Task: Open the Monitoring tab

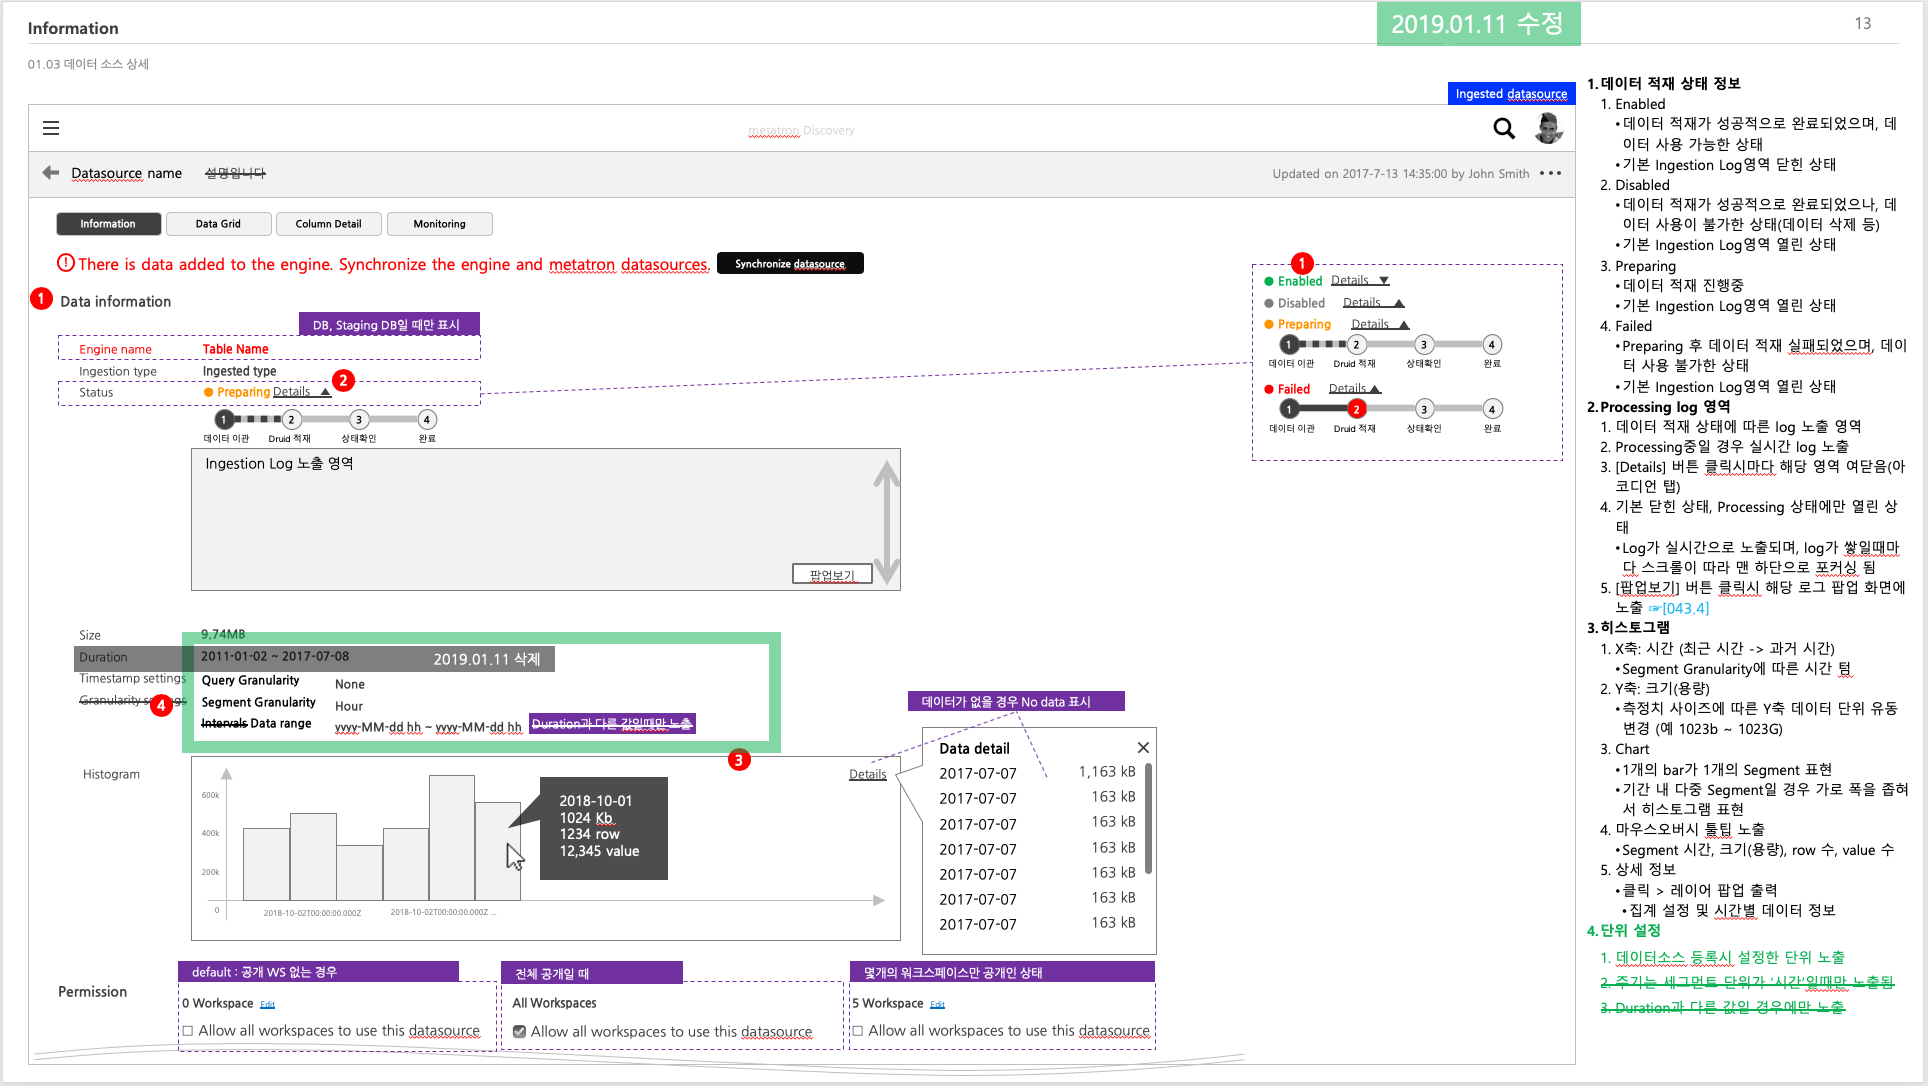Action: [439, 224]
